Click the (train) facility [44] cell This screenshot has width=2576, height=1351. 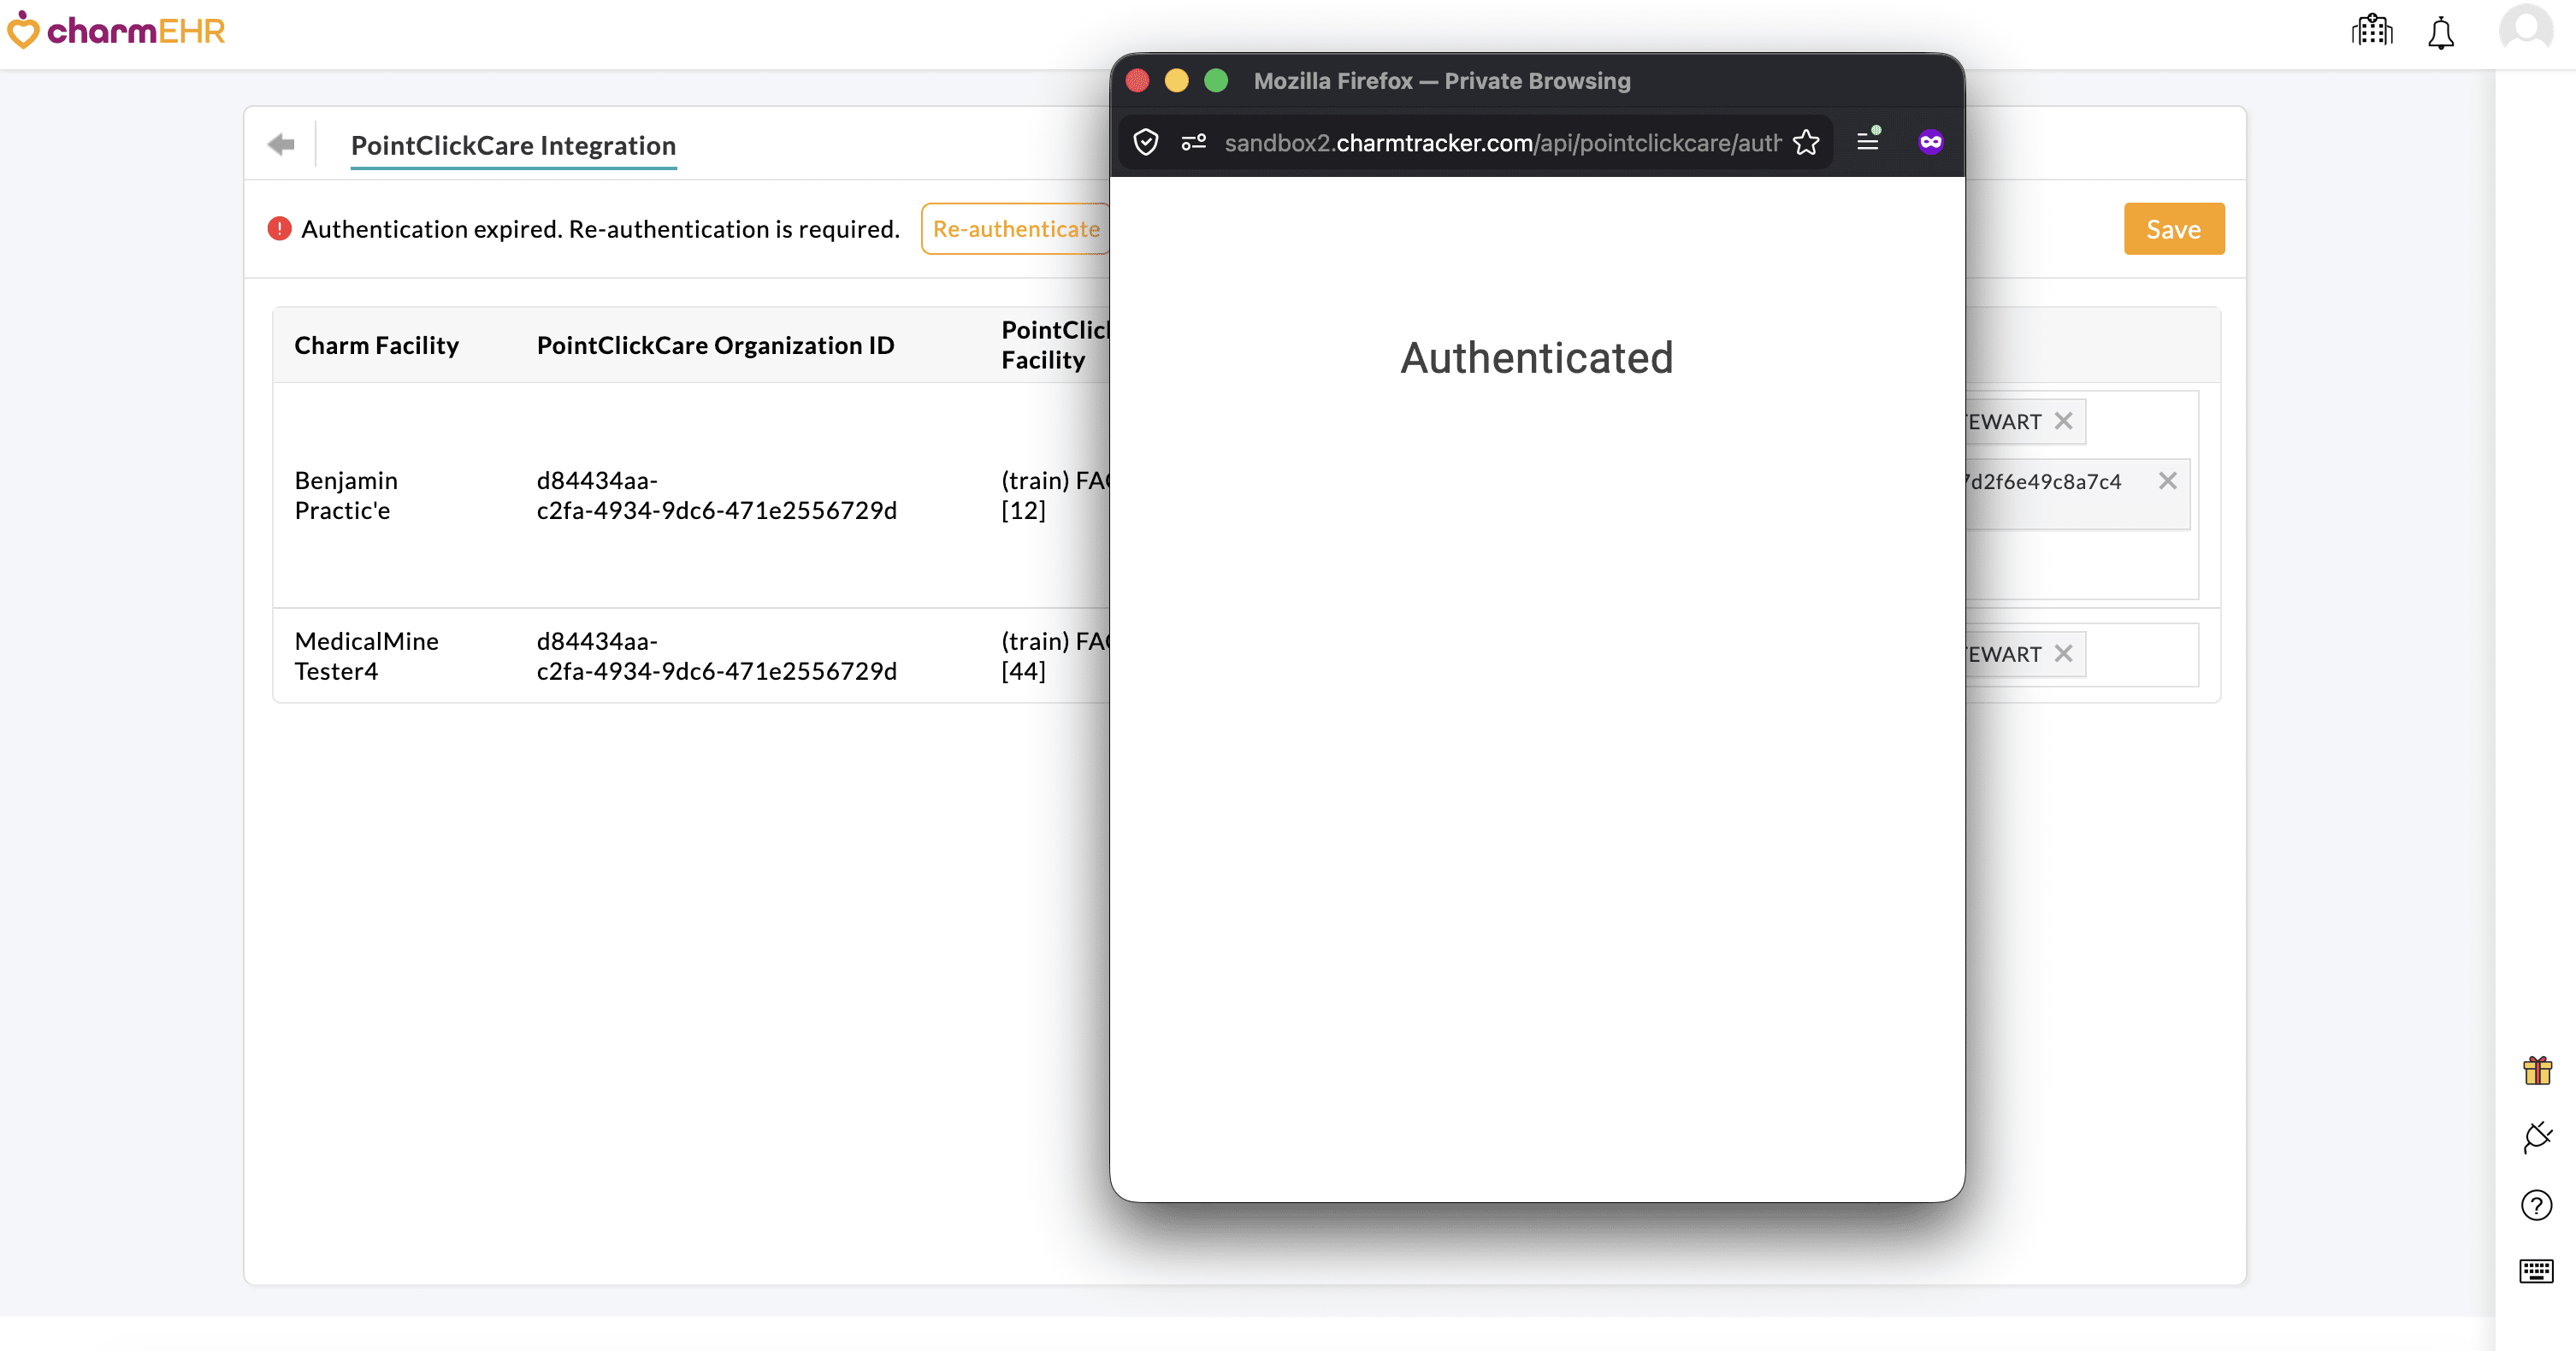click(1055, 656)
